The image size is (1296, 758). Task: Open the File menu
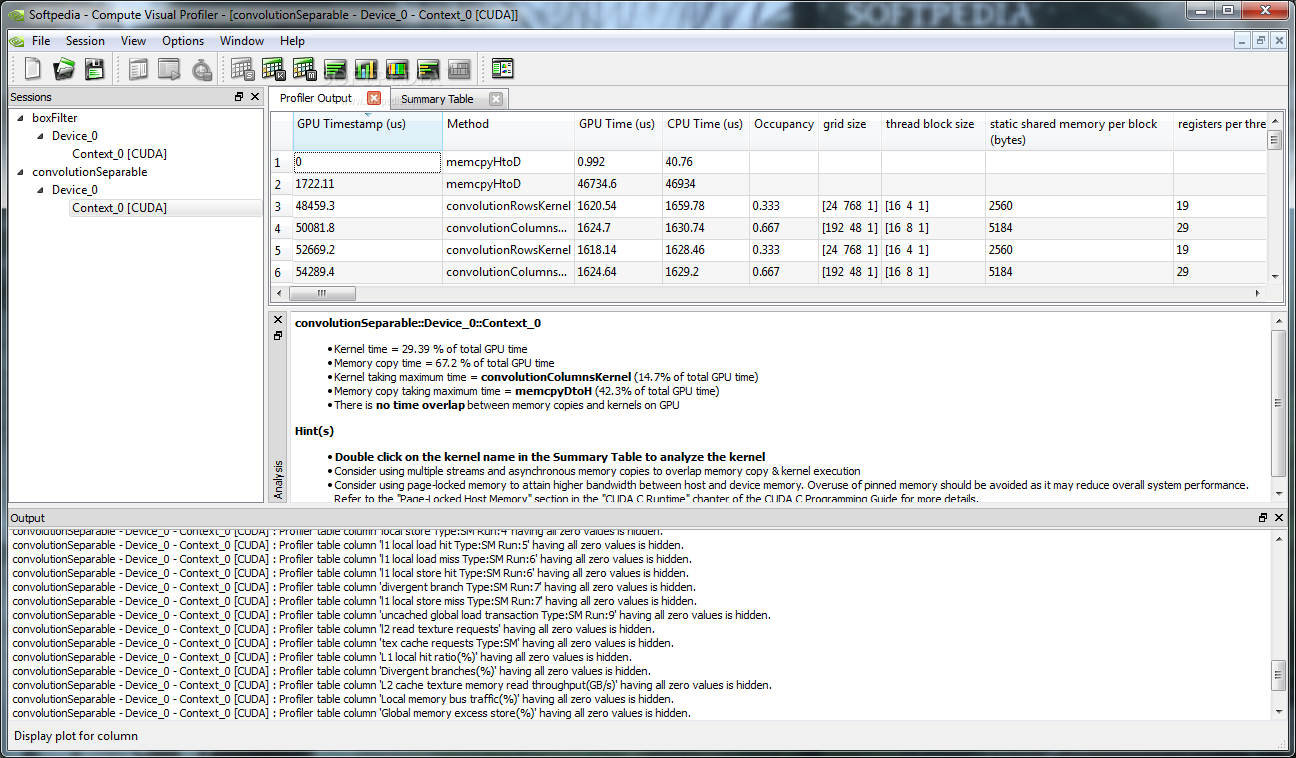[x=41, y=41]
